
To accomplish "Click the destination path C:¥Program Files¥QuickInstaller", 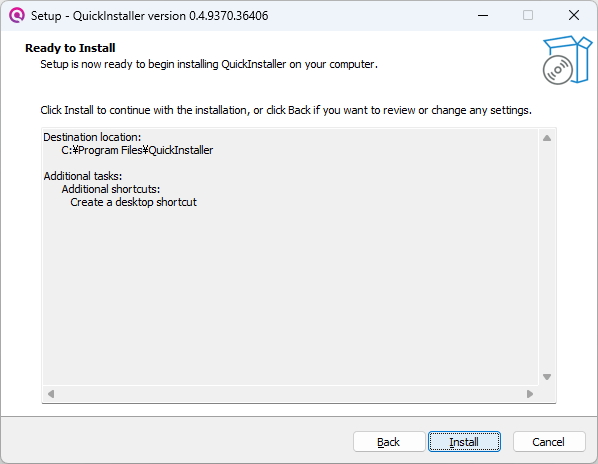I will point(137,150).
